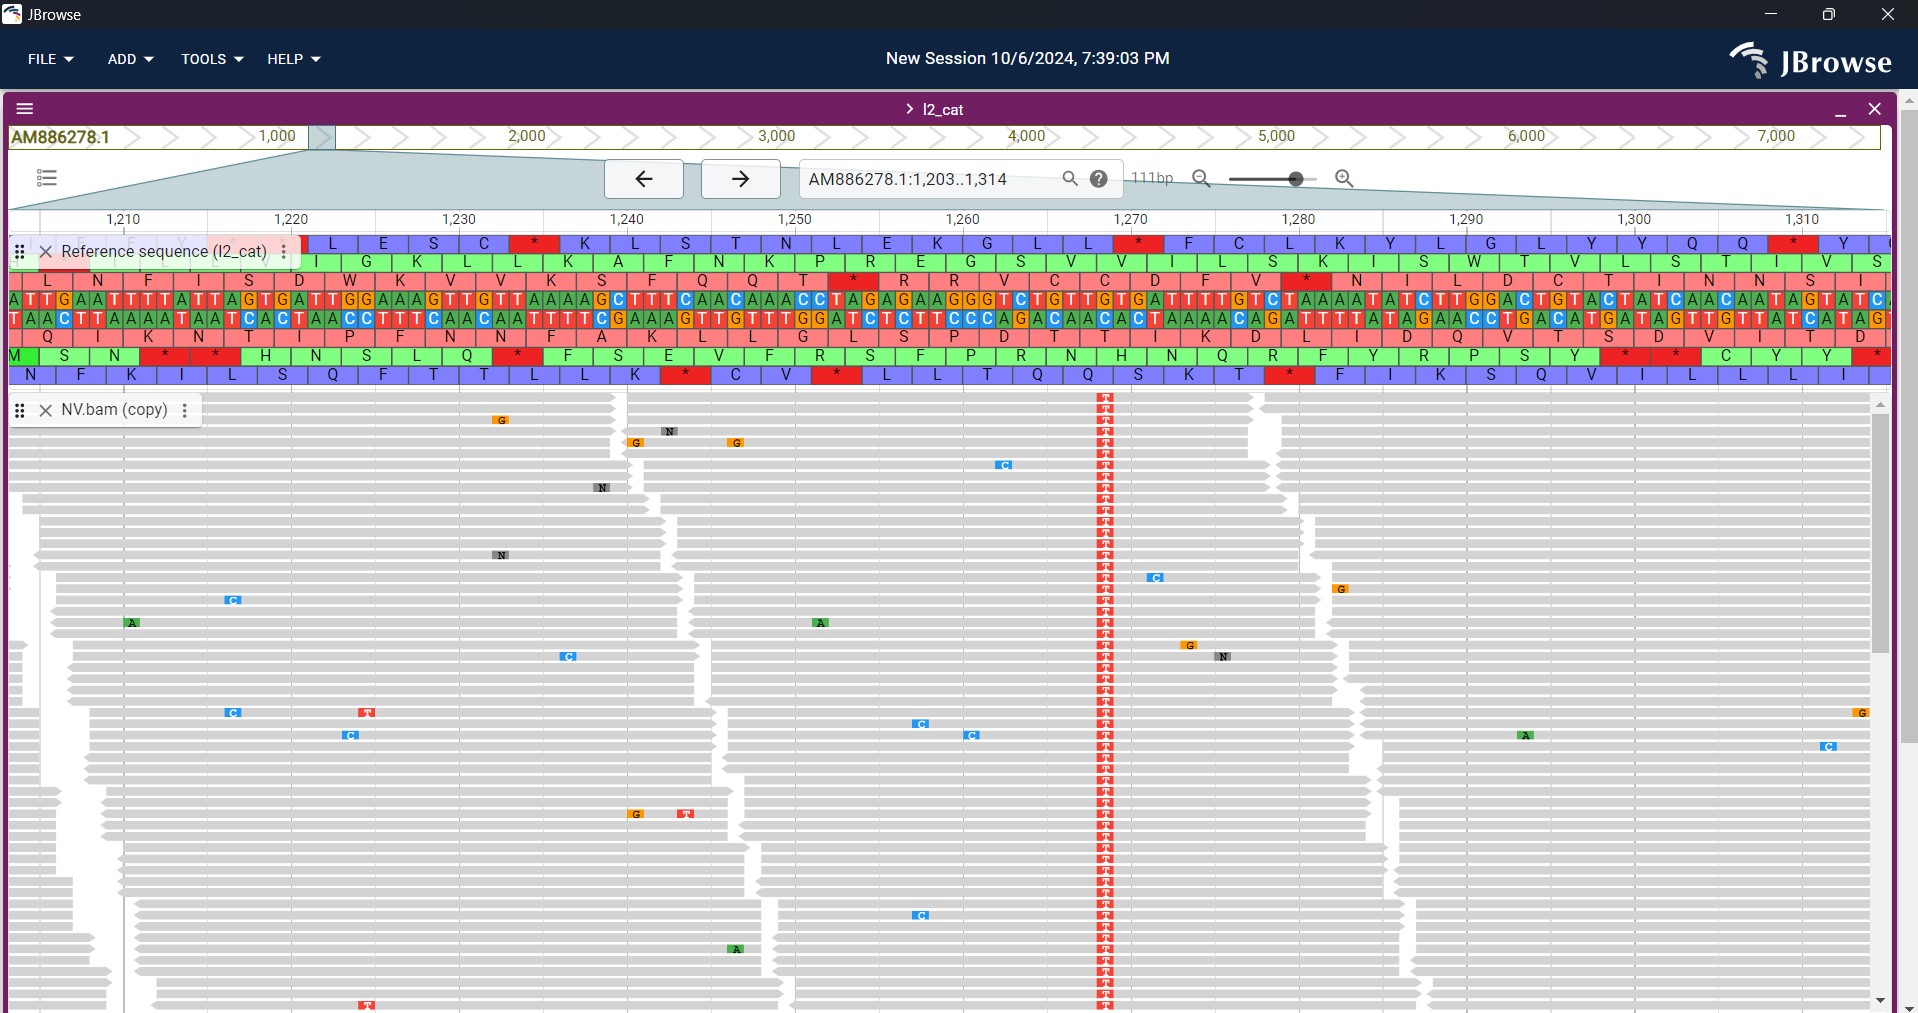Pan left with the back arrow button
Viewport: 1918px width, 1013px height.
(x=644, y=180)
